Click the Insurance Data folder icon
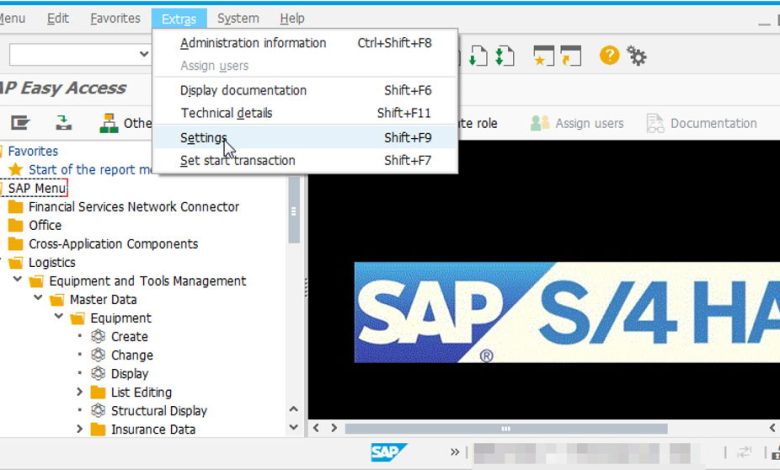The height and width of the screenshot is (470, 780). click(x=98, y=429)
